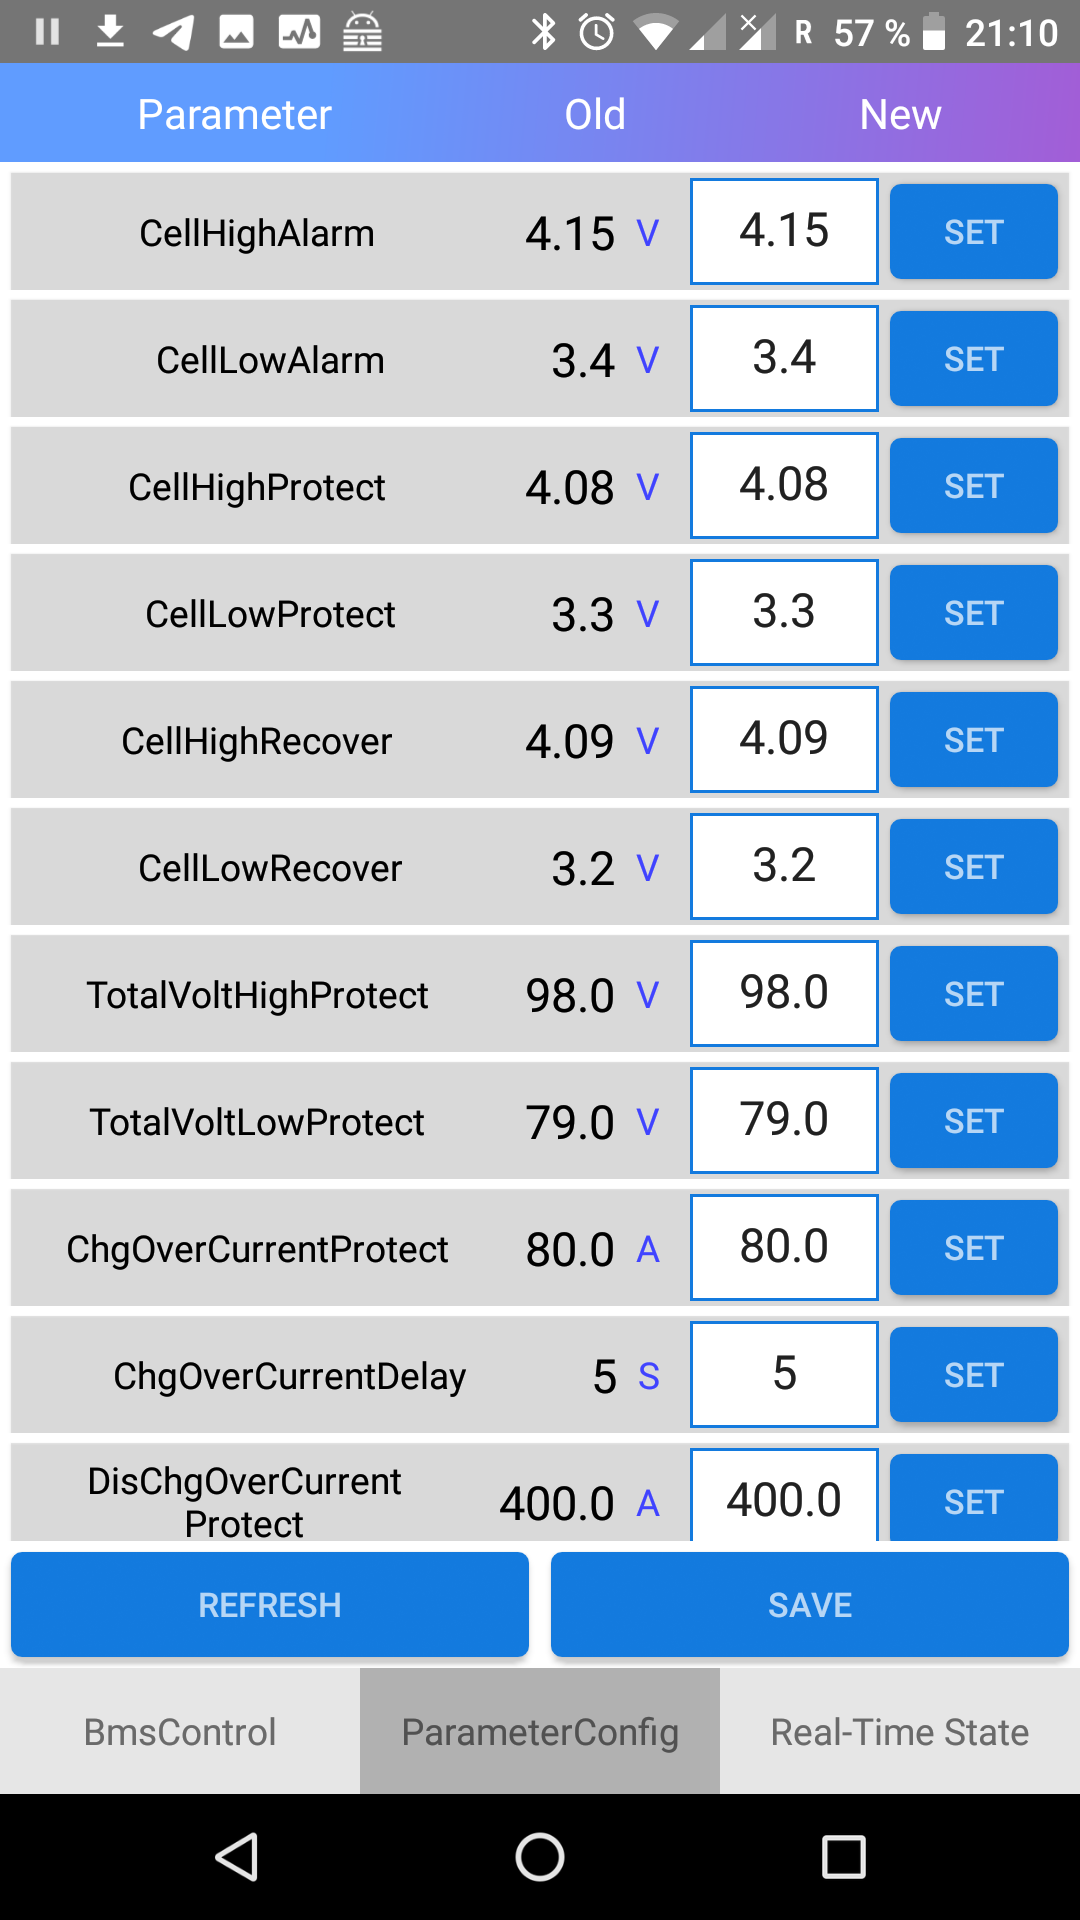Tap the Bluetooth status icon
This screenshot has width=1080, height=1920.
[543, 32]
